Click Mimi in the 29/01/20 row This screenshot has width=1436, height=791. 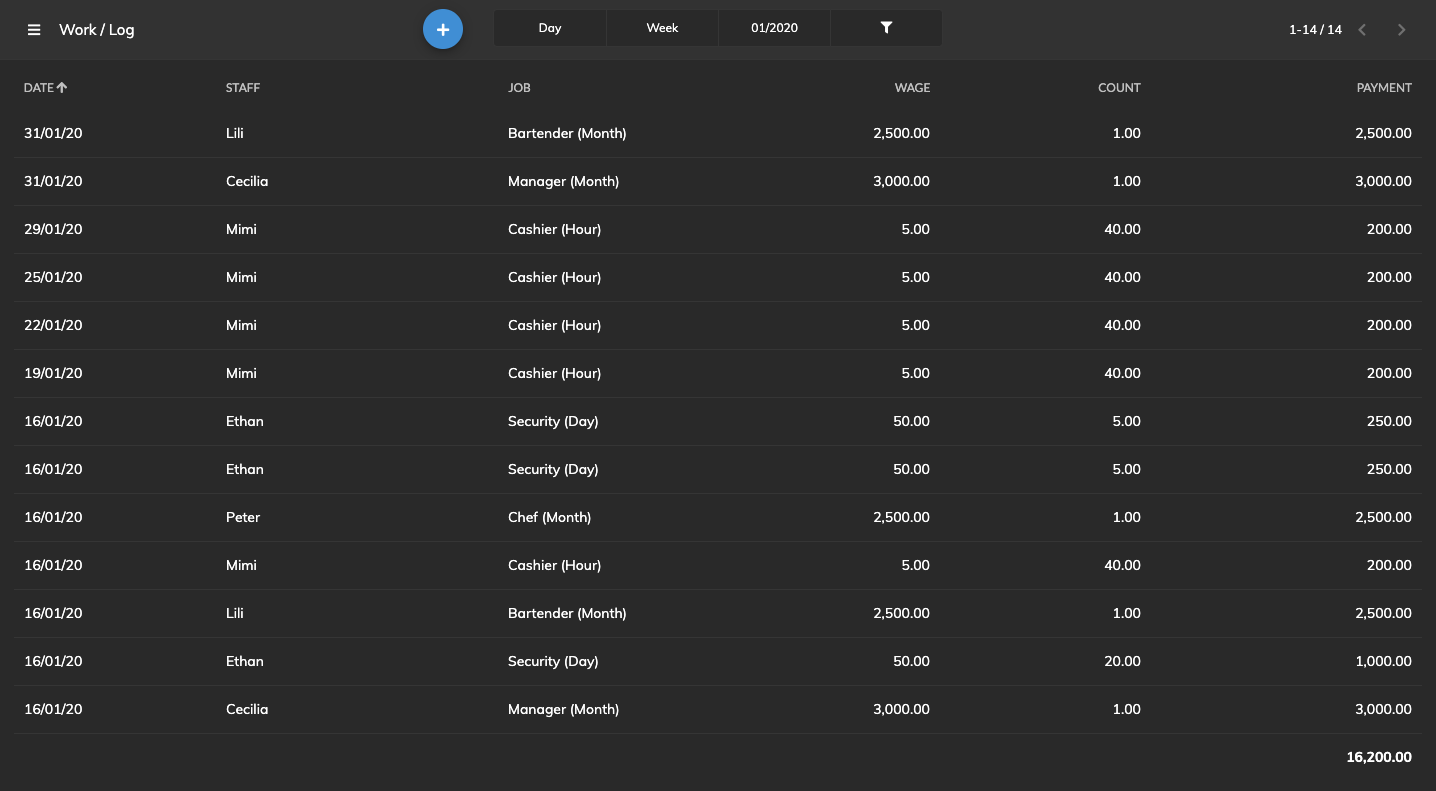coord(241,229)
